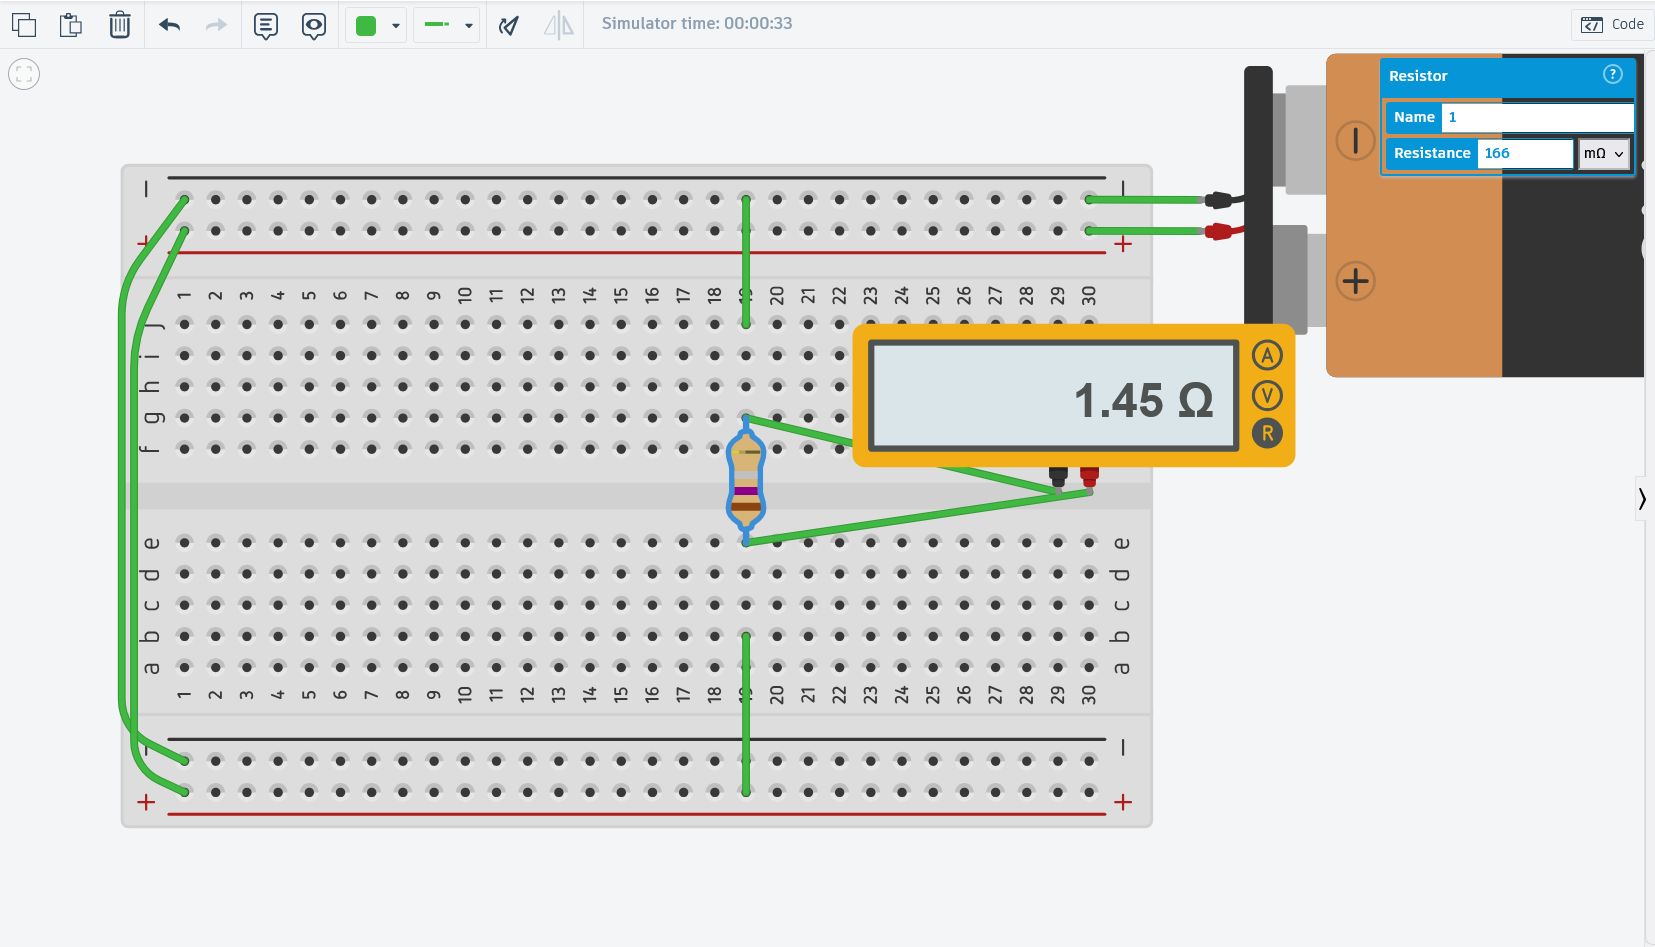Screen dimensions: 1655x947
Task: Open the wire color dropdown
Action: (x=396, y=25)
